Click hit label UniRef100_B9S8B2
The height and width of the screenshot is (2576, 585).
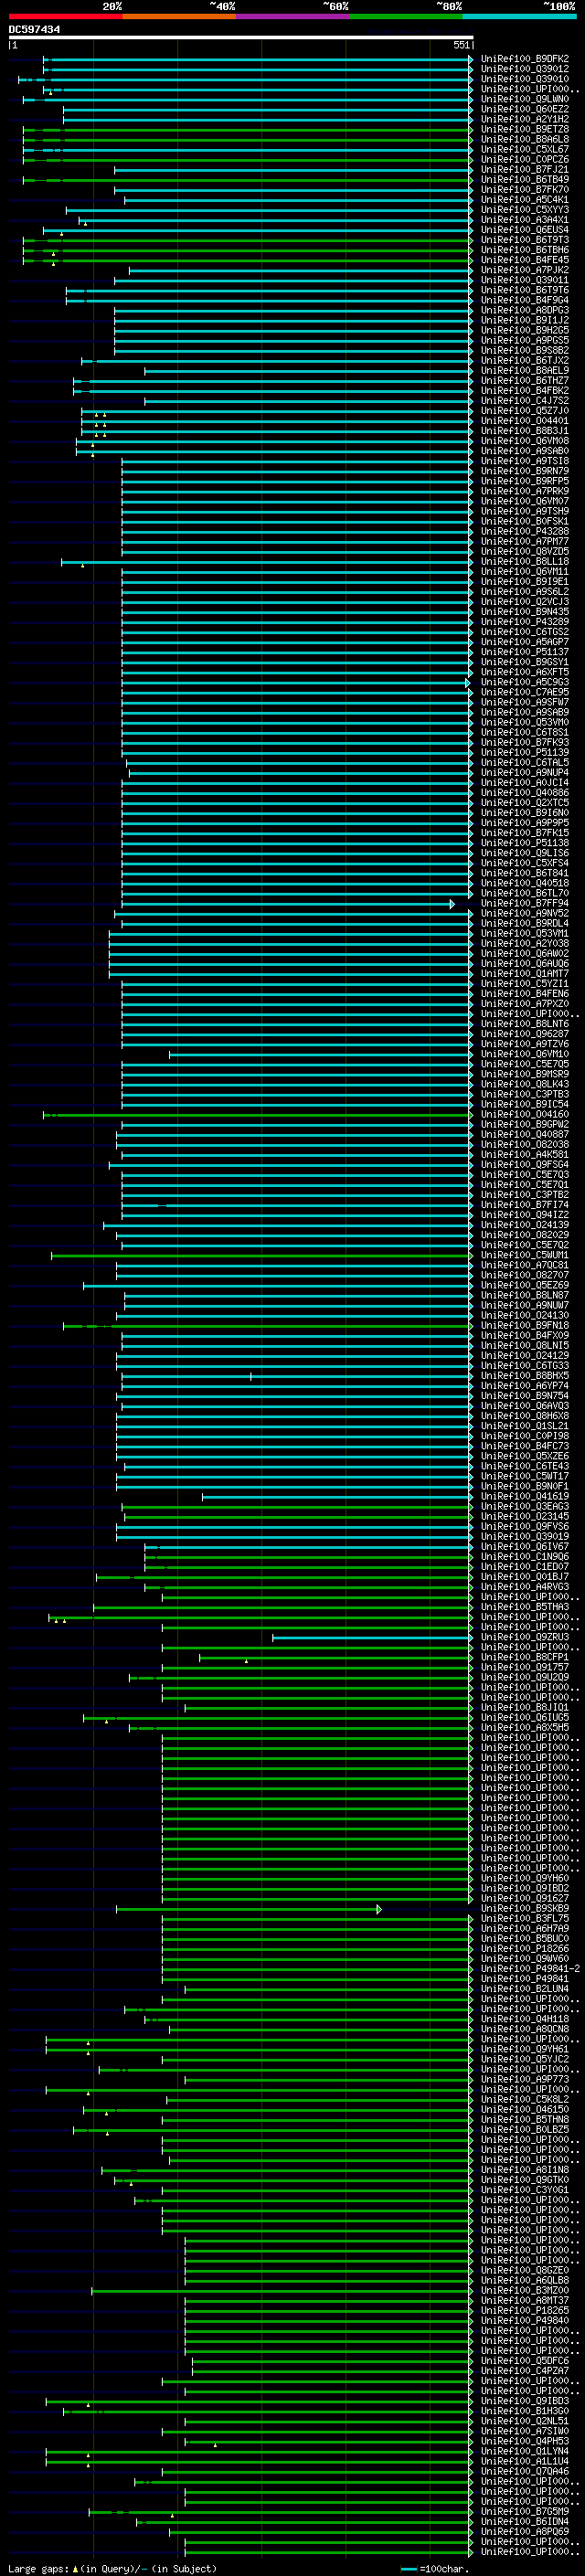coord(525,350)
